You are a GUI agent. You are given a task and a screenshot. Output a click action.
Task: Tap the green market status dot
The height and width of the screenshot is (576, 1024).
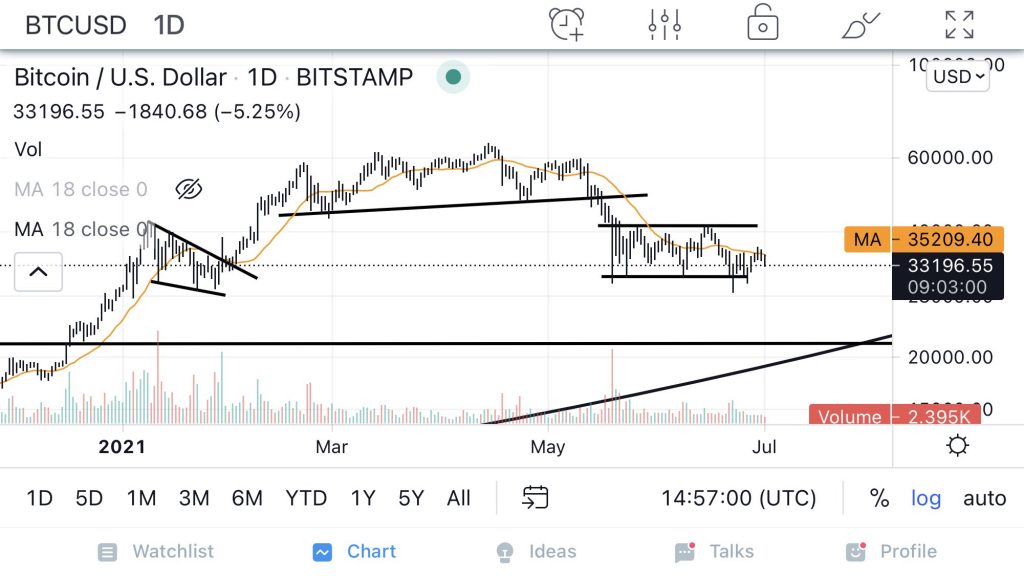[x=453, y=77]
